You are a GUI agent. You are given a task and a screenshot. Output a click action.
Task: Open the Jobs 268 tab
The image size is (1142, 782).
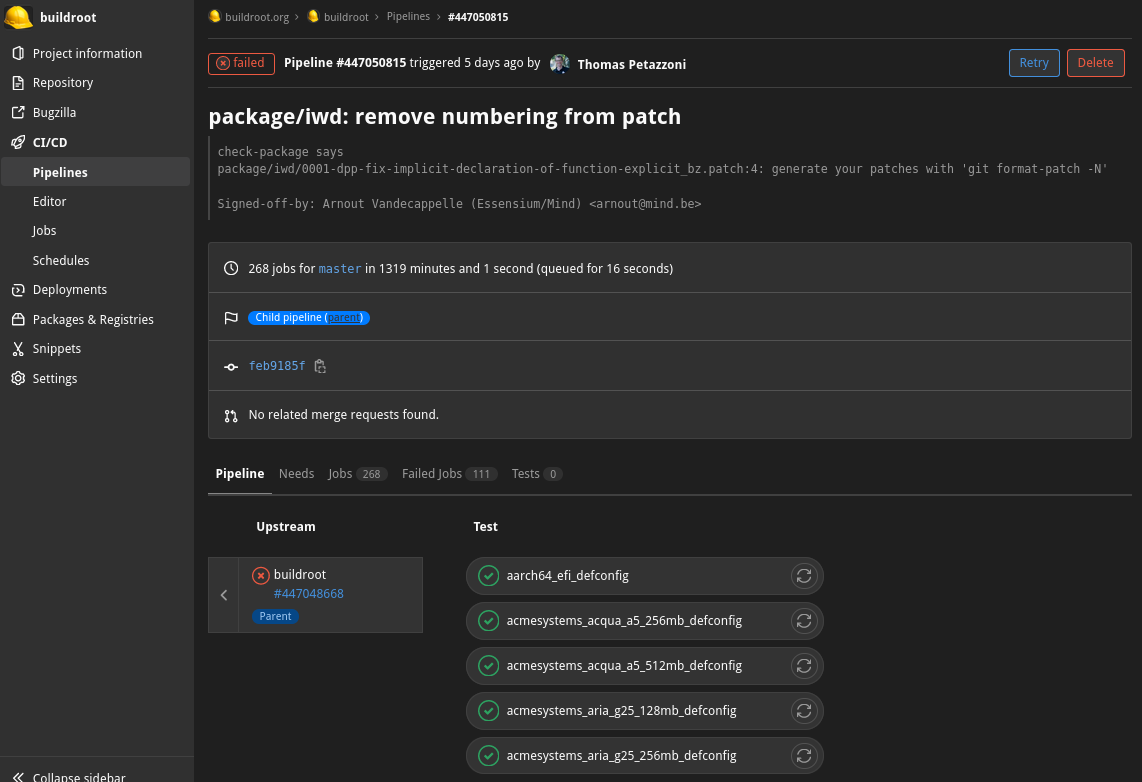[x=358, y=474]
